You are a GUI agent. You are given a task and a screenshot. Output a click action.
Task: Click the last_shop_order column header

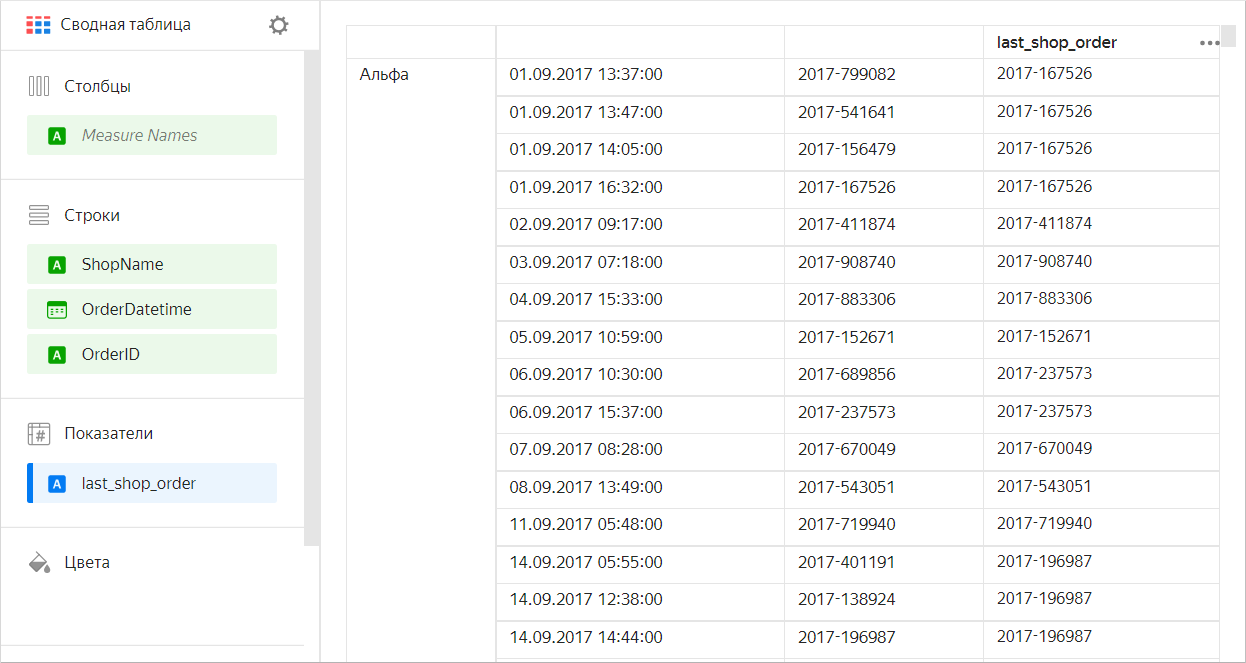1057,43
